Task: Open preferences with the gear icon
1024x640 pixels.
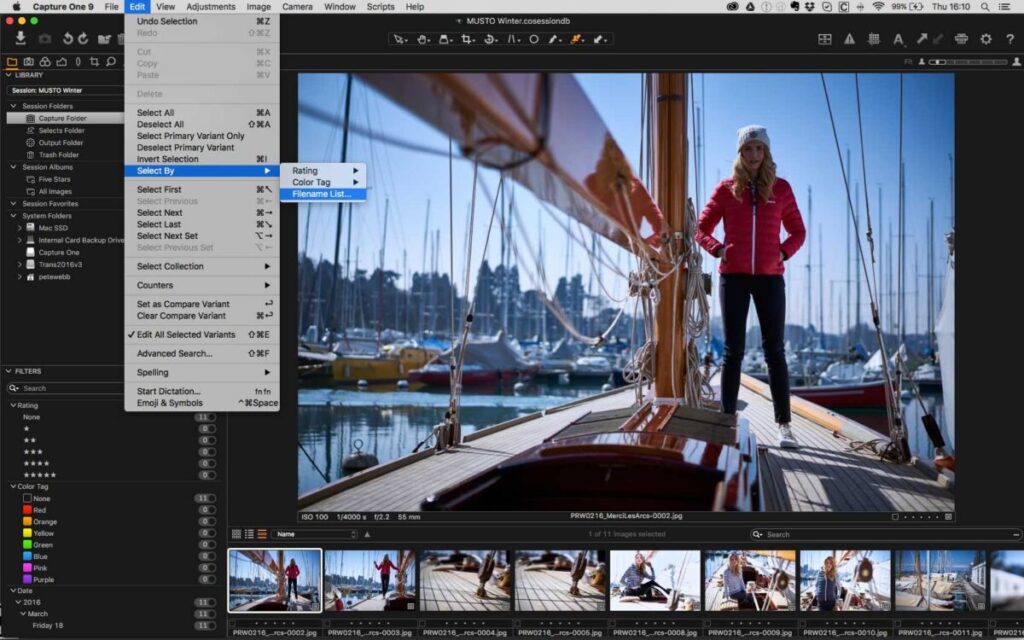Action: pos(986,39)
